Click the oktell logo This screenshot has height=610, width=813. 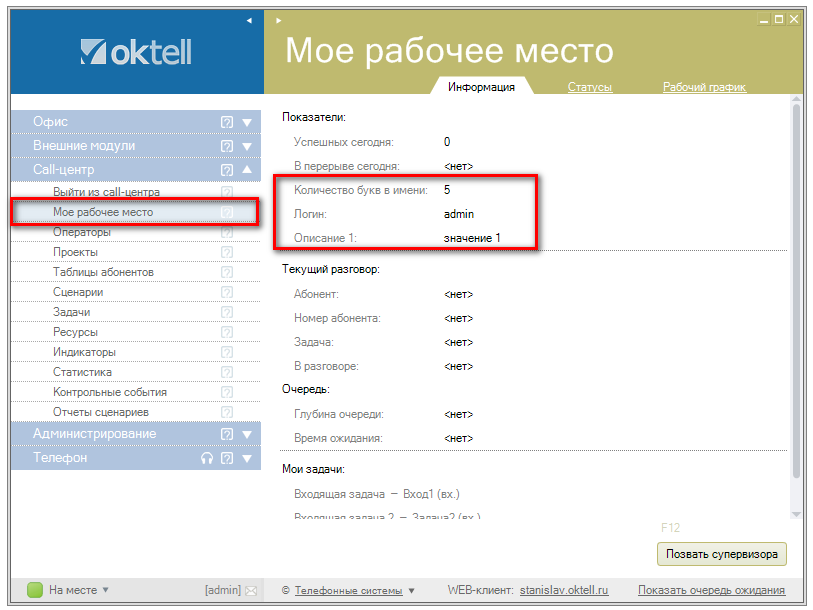pos(135,51)
